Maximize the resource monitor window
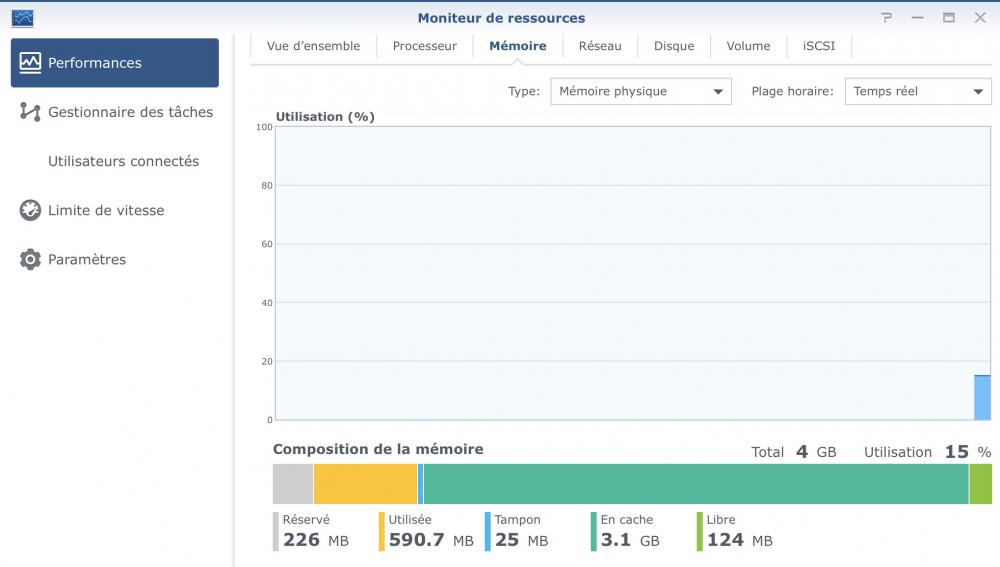This screenshot has height=567, width=1000. [949, 18]
